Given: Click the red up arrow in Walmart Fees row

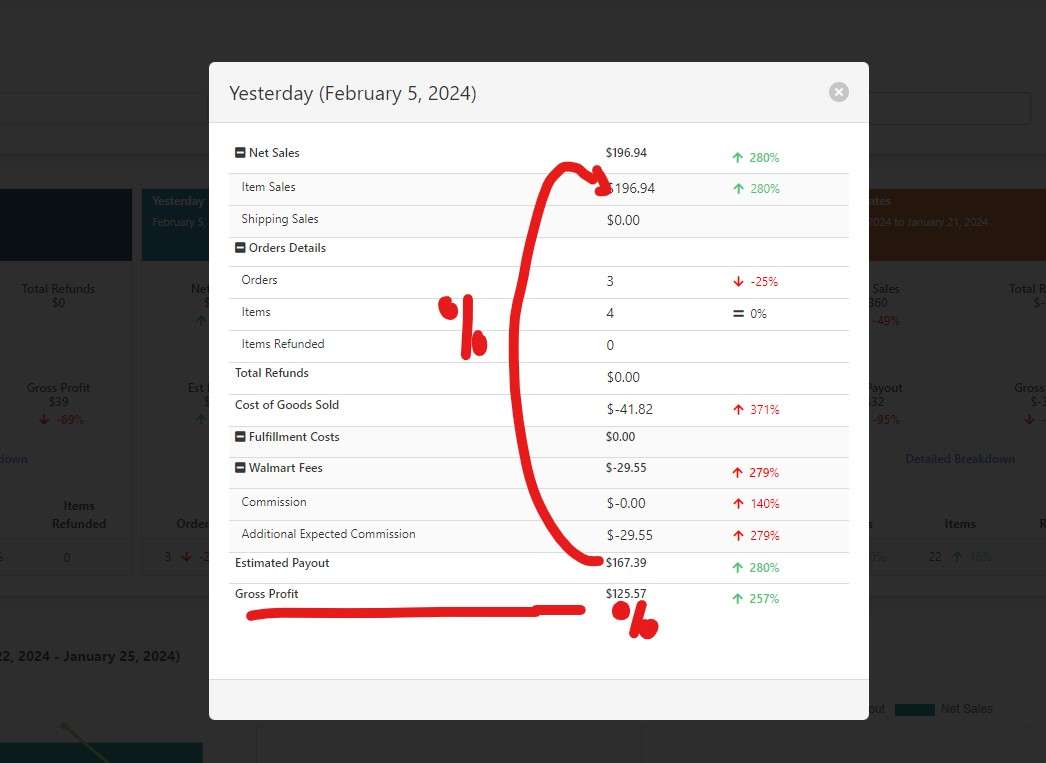Looking at the screenshot, I should [x=737, y=472].
